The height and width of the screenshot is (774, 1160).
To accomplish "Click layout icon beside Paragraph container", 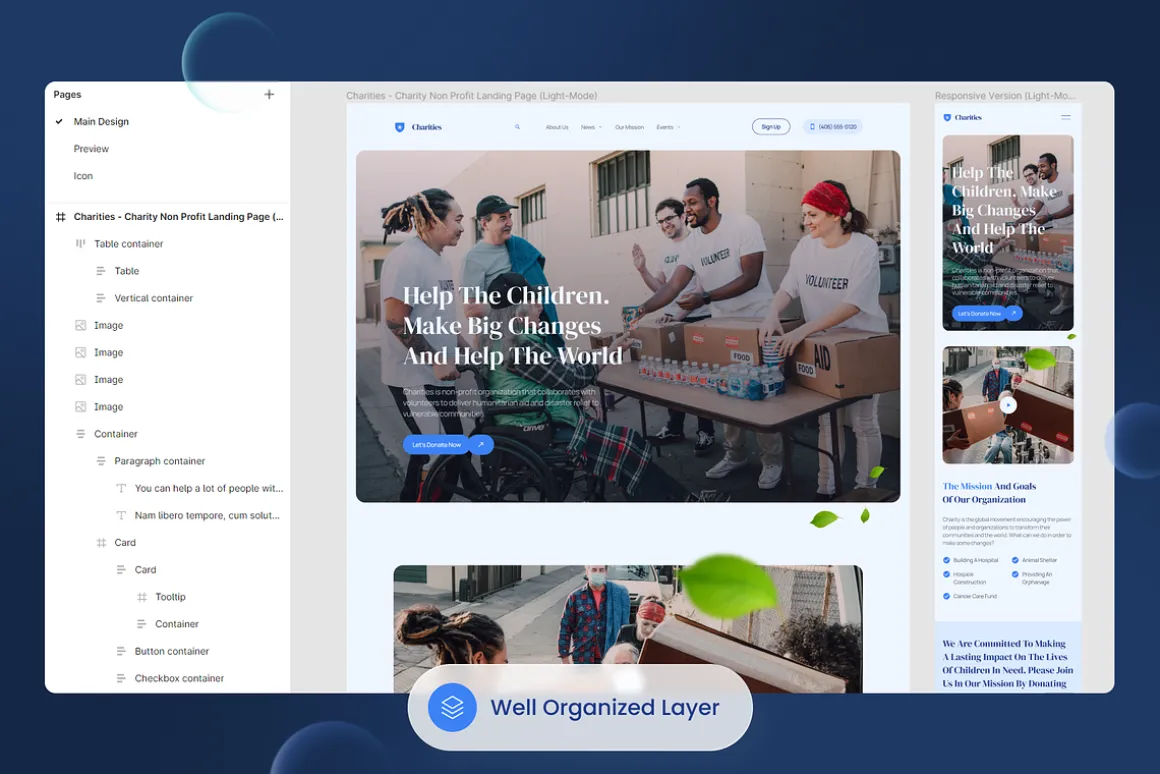I will click(x=101, y=461).
